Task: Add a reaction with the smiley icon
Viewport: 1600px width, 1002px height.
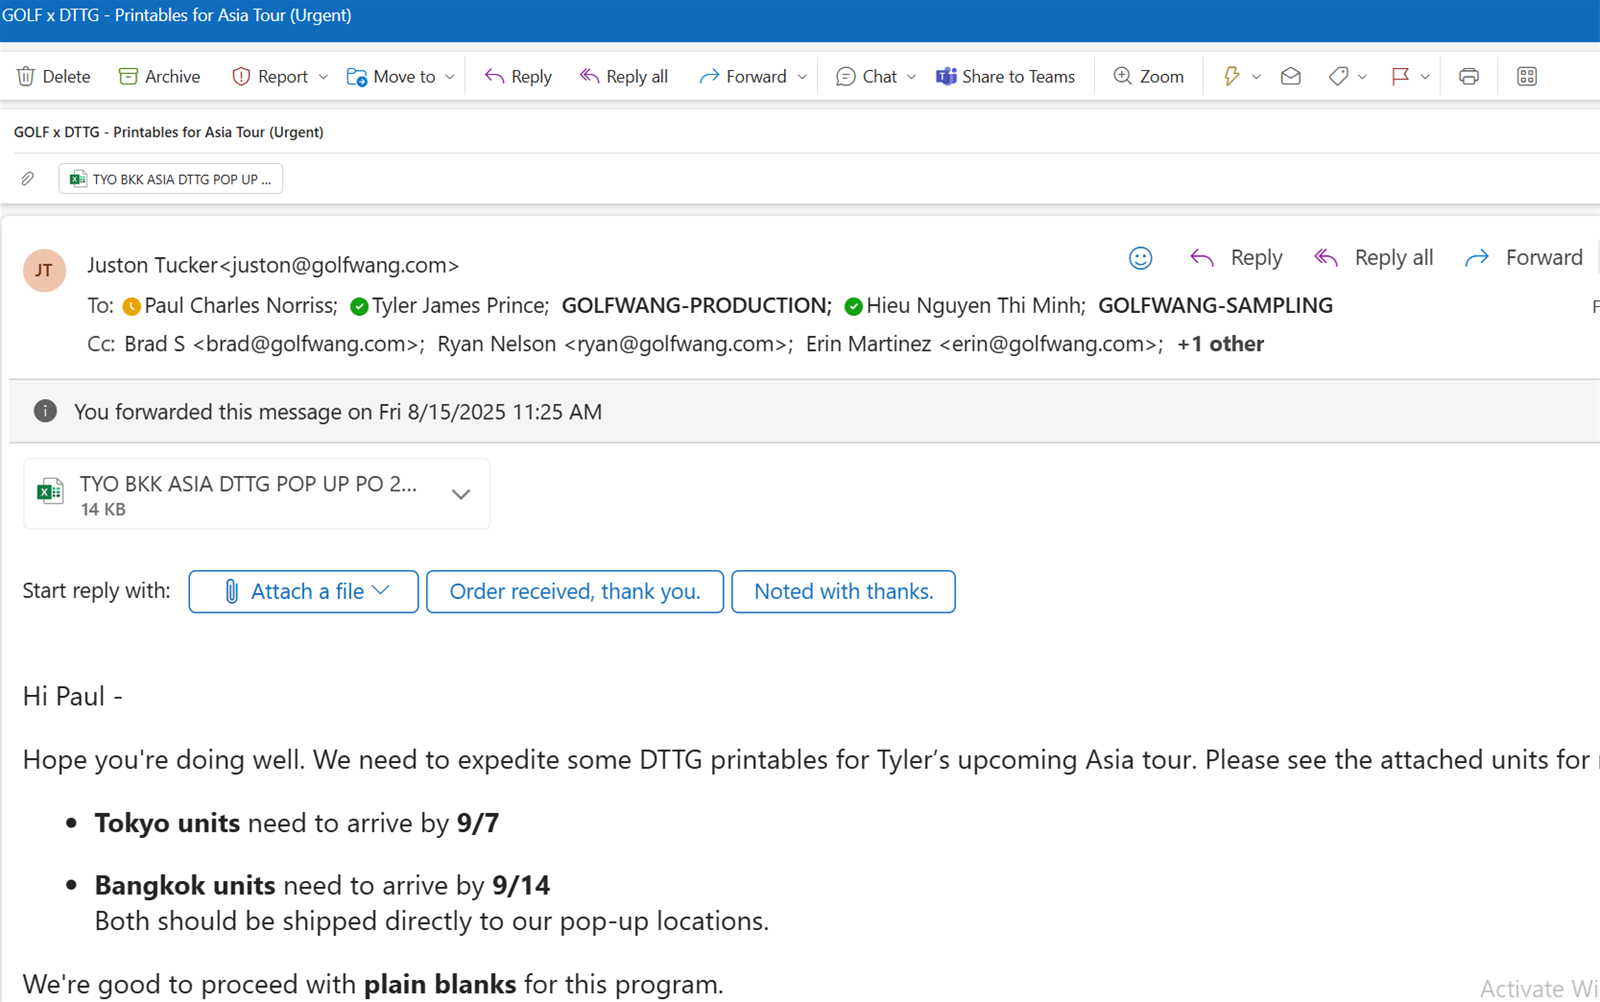Action: (1140, 258)
